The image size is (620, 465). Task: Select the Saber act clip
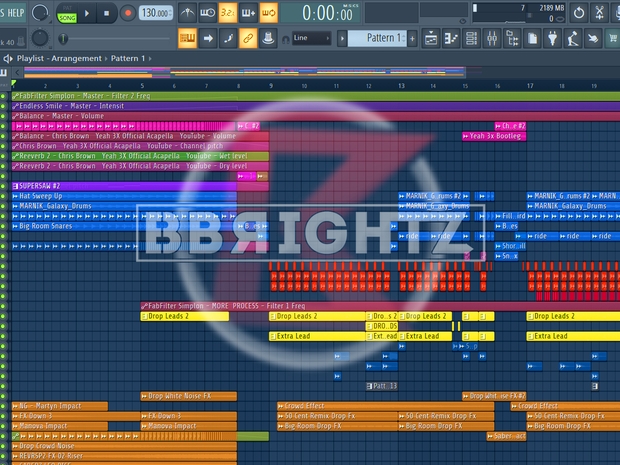click(x=506, y=436)
